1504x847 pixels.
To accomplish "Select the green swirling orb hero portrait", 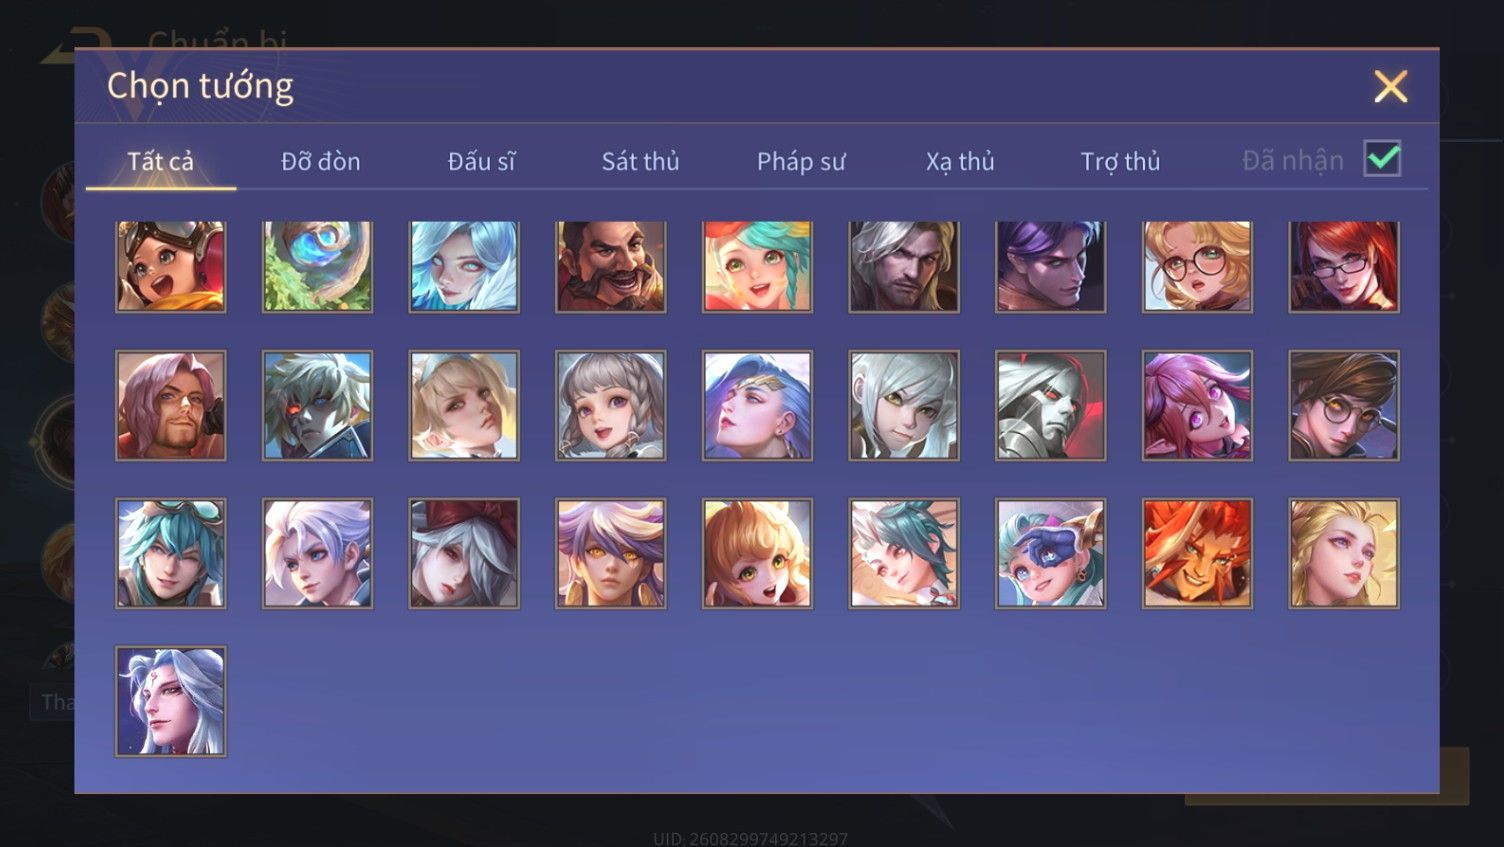I will [x=318, y=266].
